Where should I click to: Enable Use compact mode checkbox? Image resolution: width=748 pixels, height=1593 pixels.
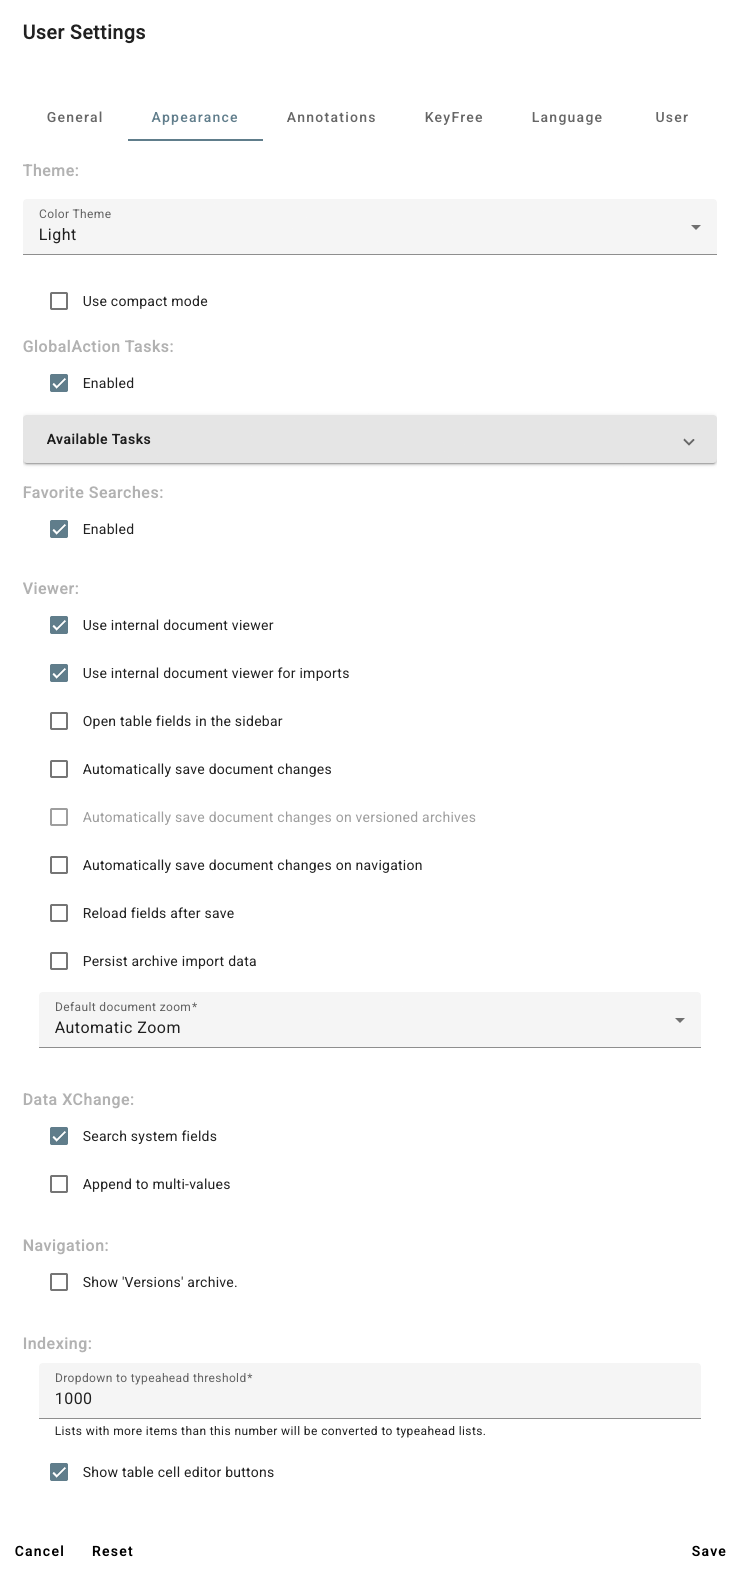(x=59, y=301)
